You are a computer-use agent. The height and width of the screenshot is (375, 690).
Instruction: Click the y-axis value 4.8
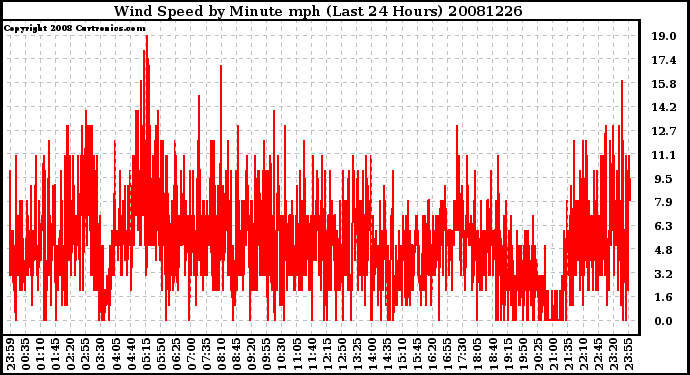pyautogui.click(x=664, y=250)
